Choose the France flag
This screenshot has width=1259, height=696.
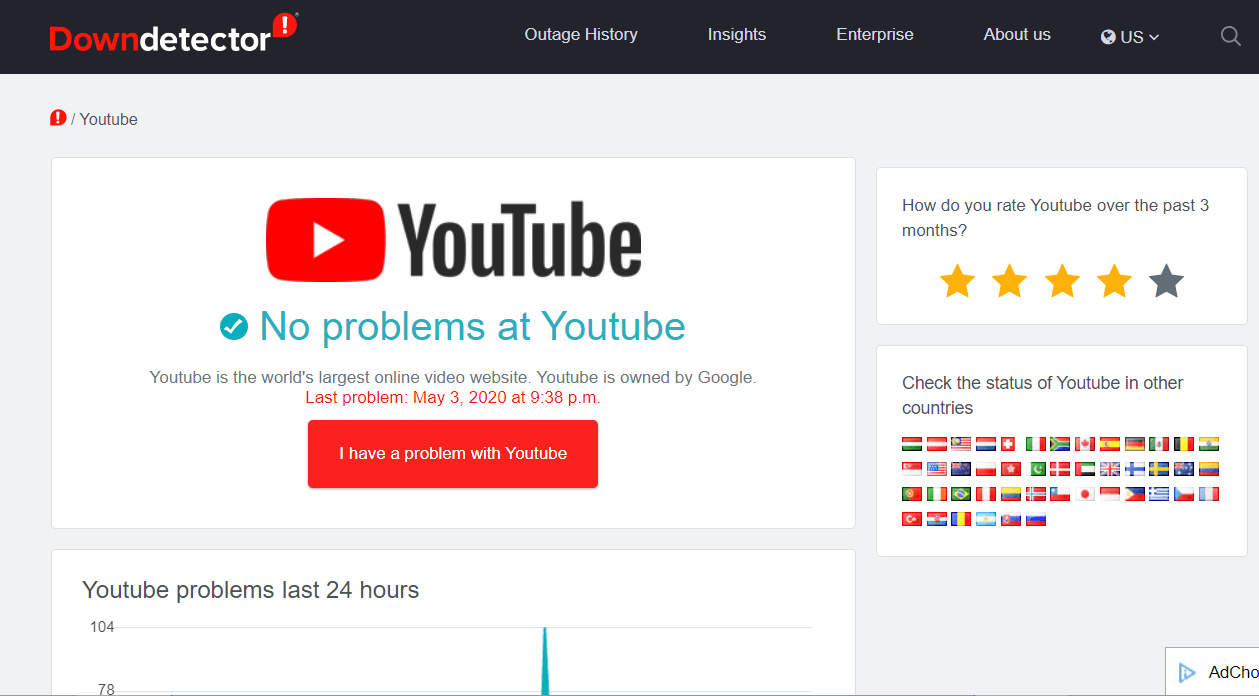tap(1209, 494)
